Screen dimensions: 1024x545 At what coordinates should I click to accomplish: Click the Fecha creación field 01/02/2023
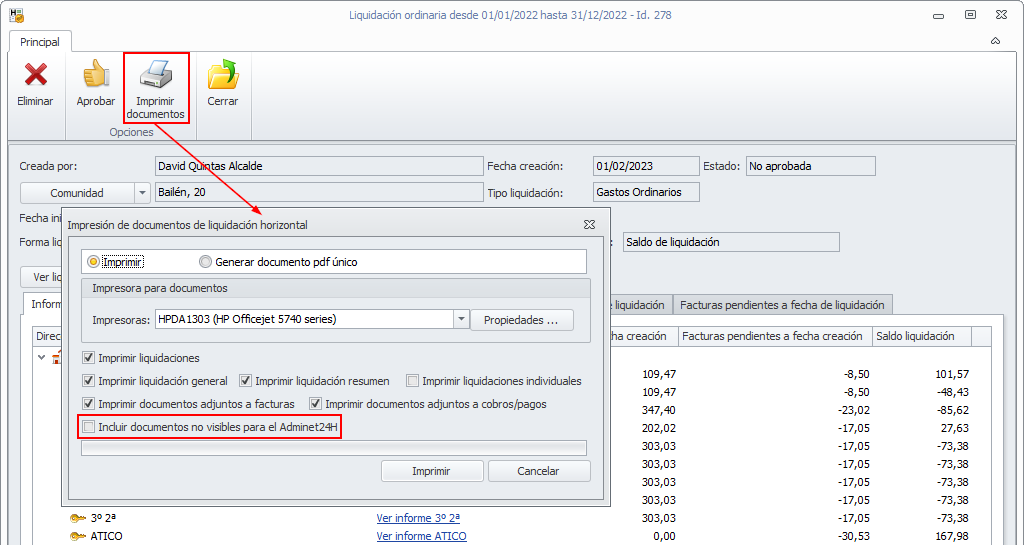tap(645, 166)
